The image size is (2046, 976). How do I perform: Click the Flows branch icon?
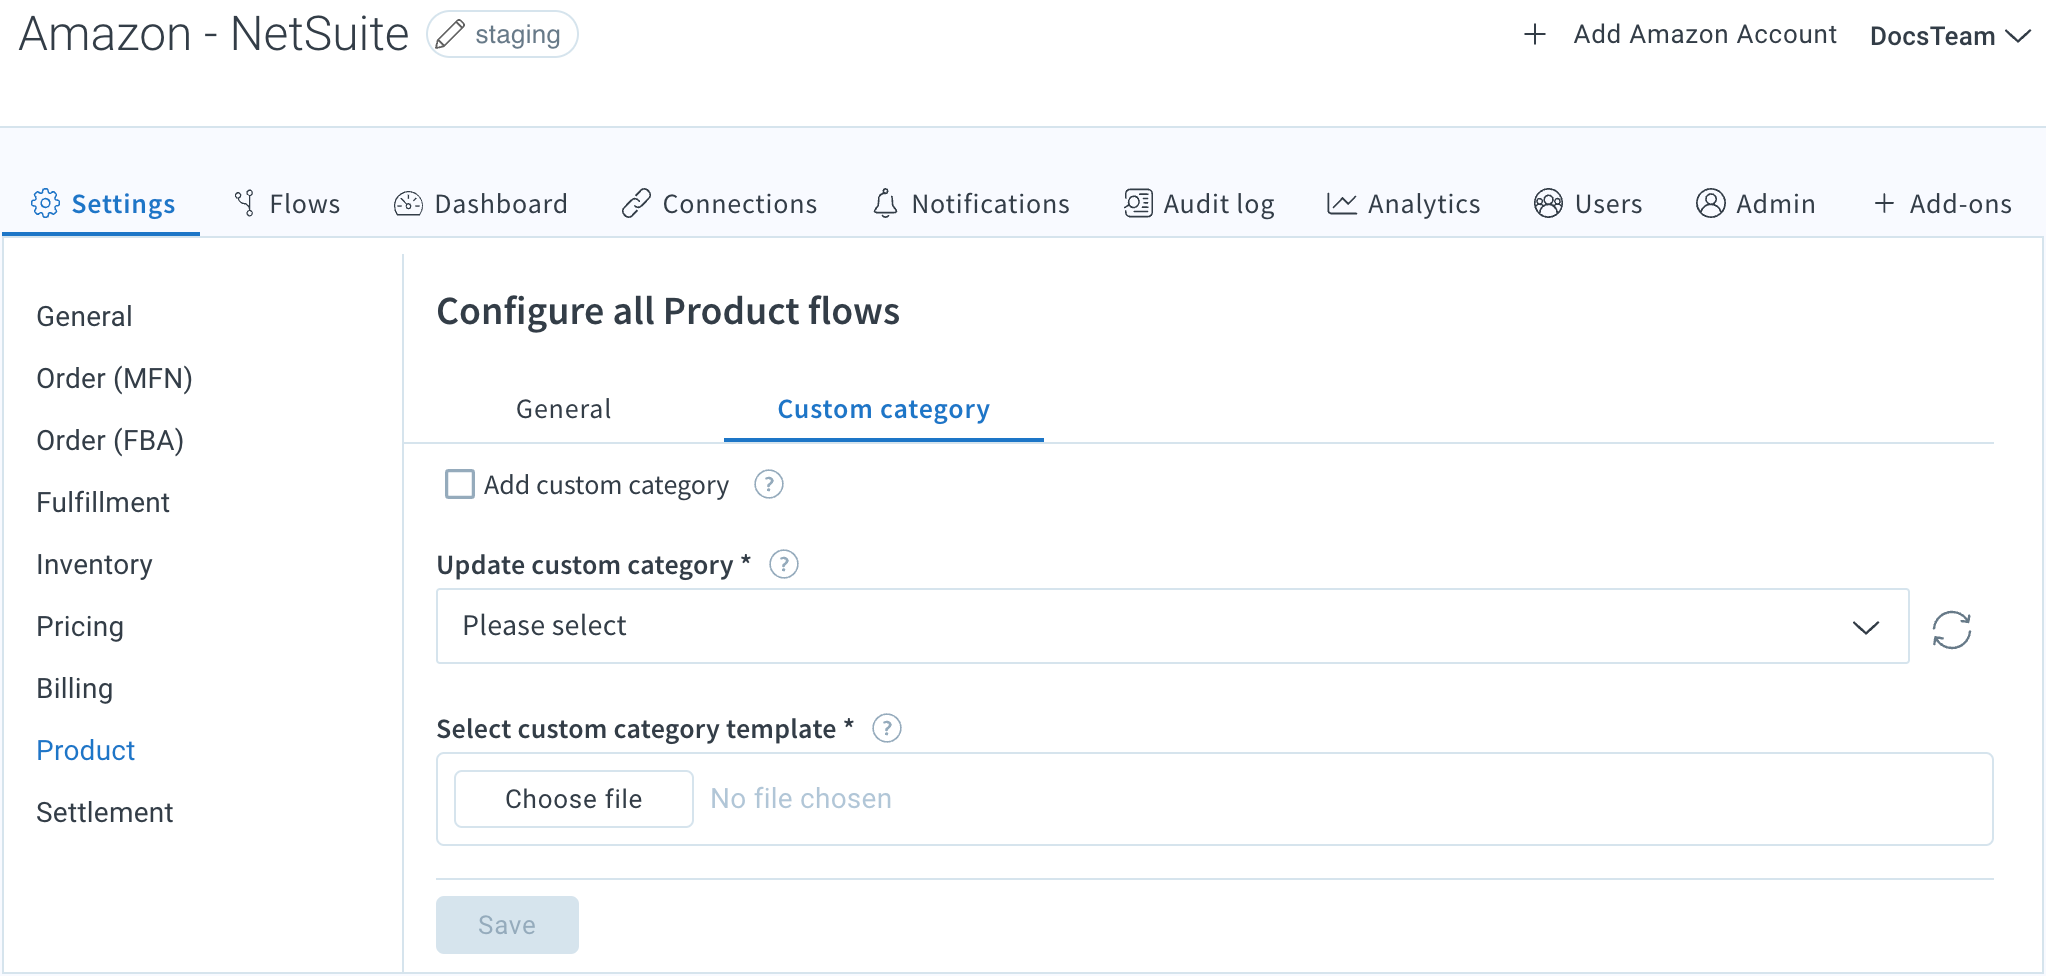[244, 203]
